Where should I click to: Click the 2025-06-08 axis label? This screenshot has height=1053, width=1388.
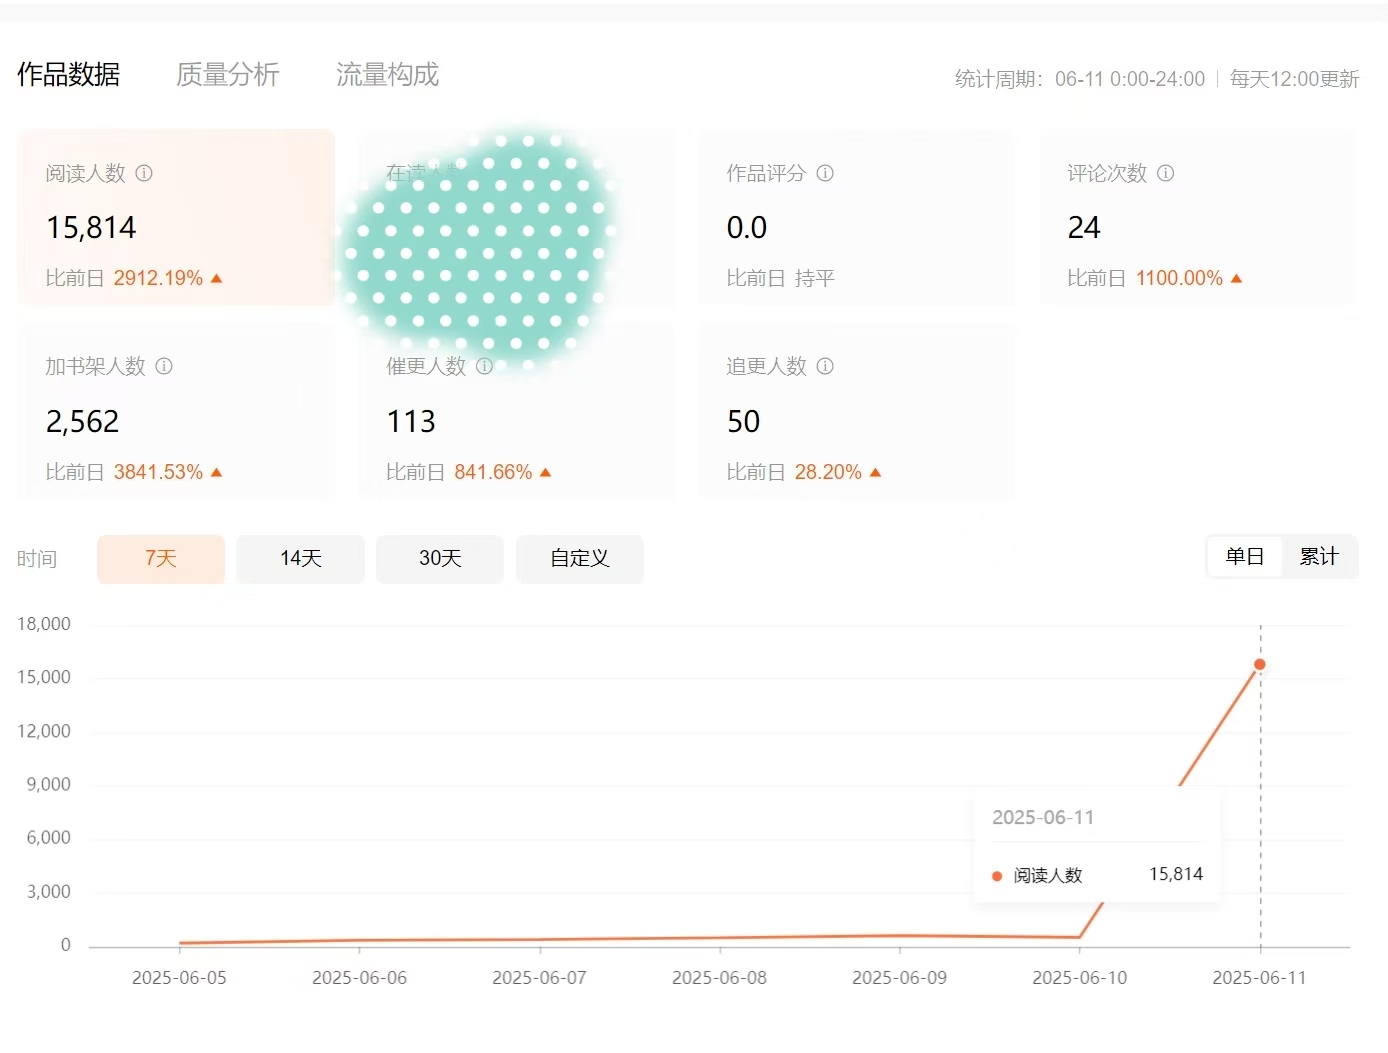[719, 978]
